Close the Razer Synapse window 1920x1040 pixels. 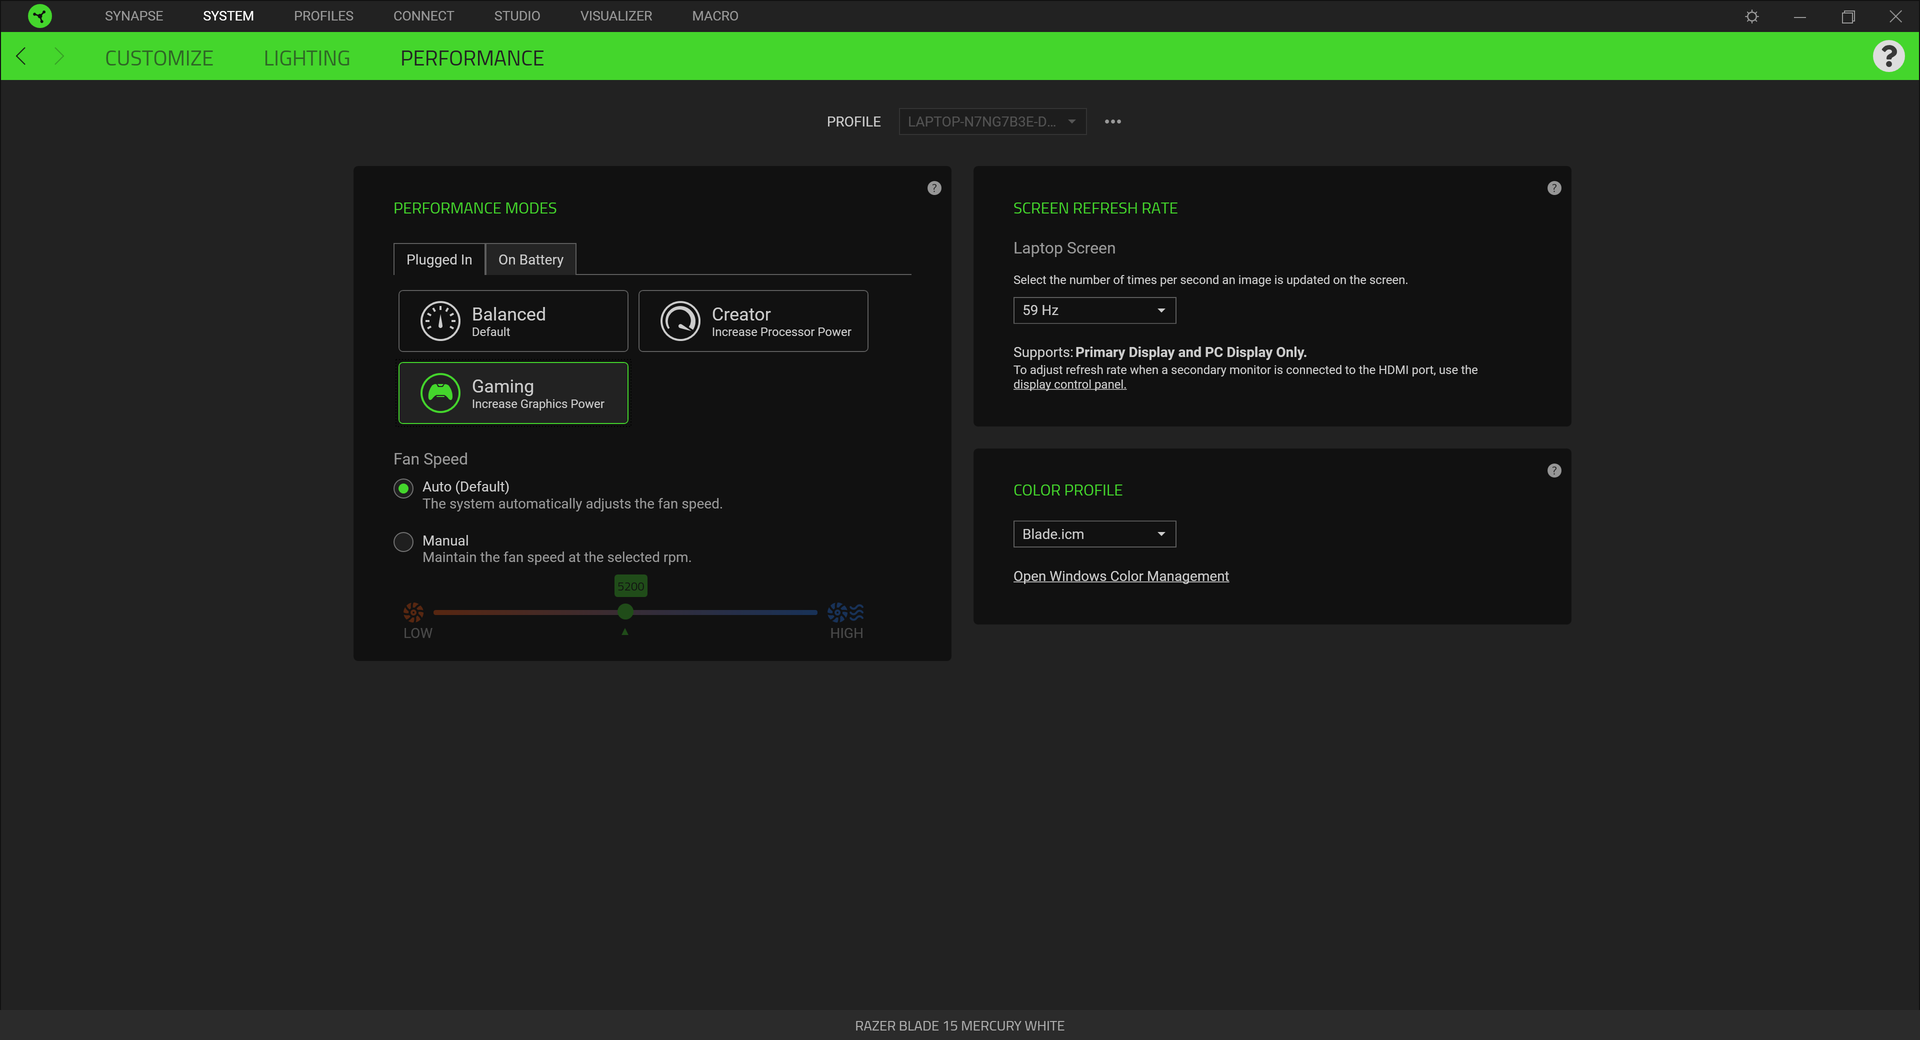[1896, 16]
